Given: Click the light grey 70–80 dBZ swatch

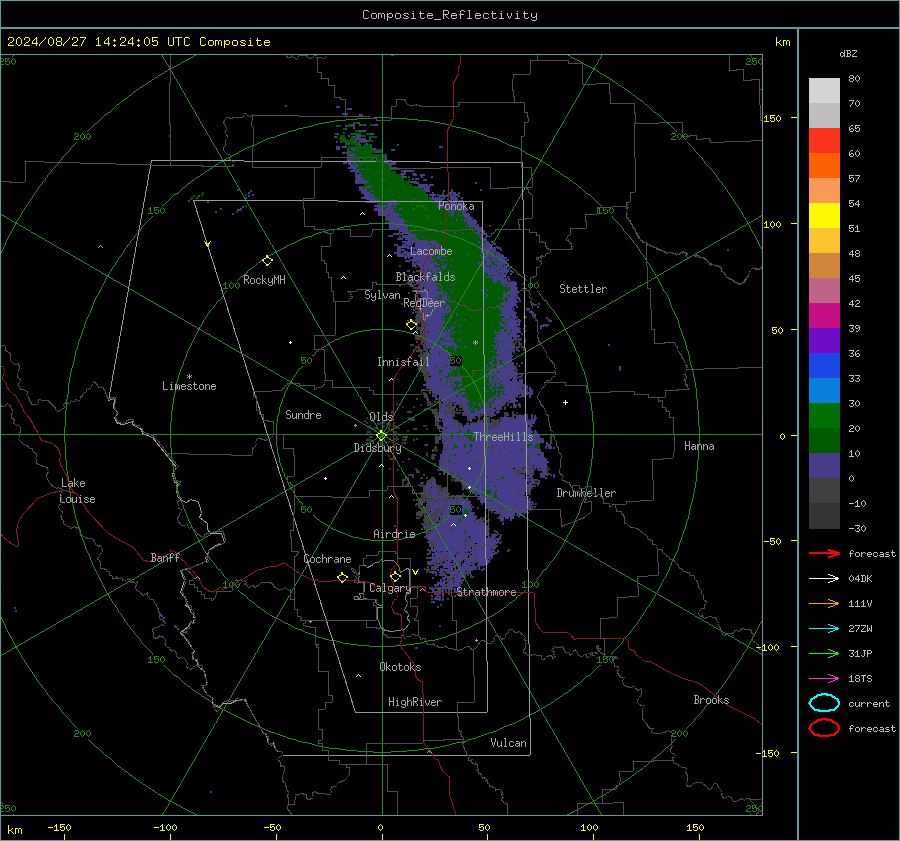Looking at the screenshot, I should [x=824, y=91].
